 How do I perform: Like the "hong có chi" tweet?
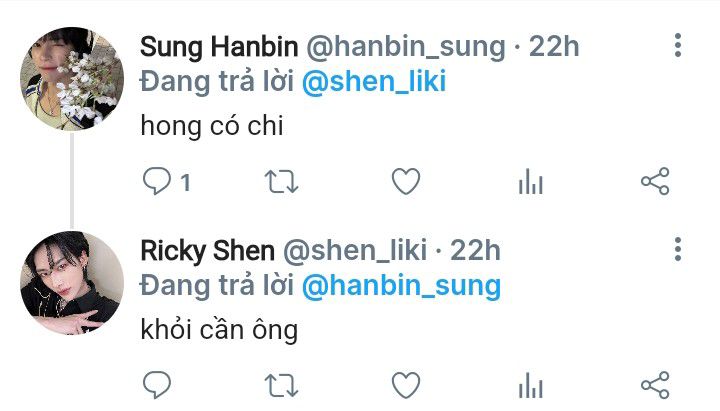coord(406,181)
